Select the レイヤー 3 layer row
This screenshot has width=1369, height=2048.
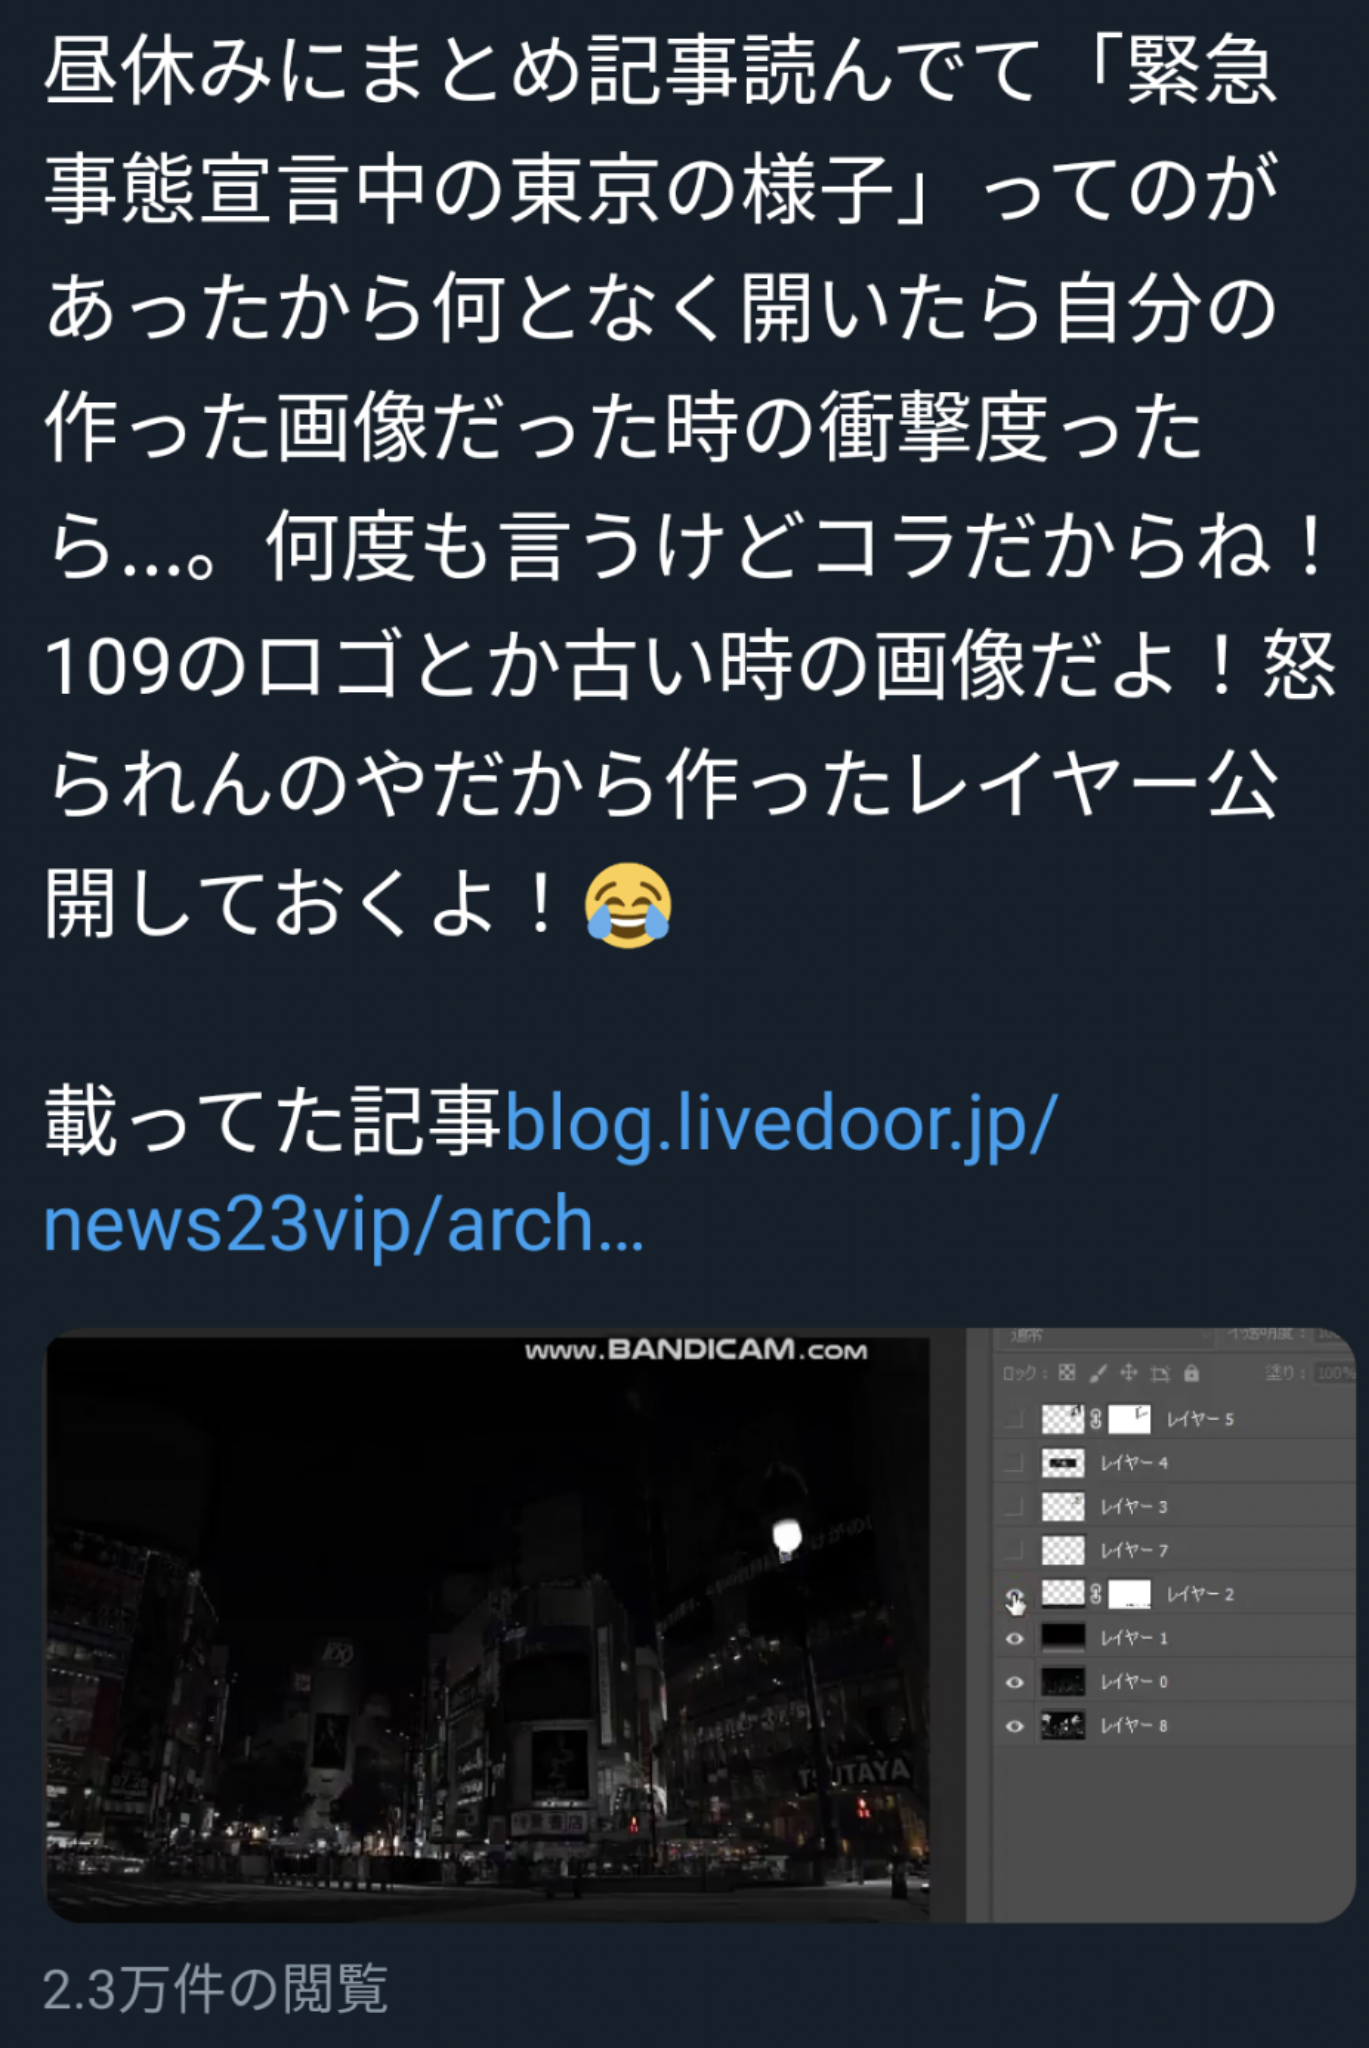(1176, 1506)
